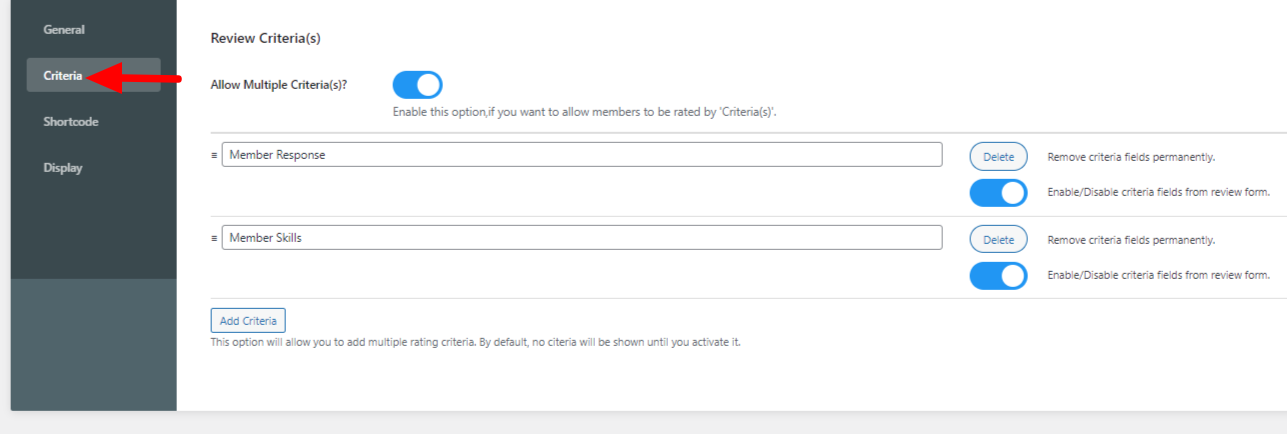The width and height of the screenshot is (1287, 434).
Task: Add a new criteria field
Action: click(x=248, y=321)
